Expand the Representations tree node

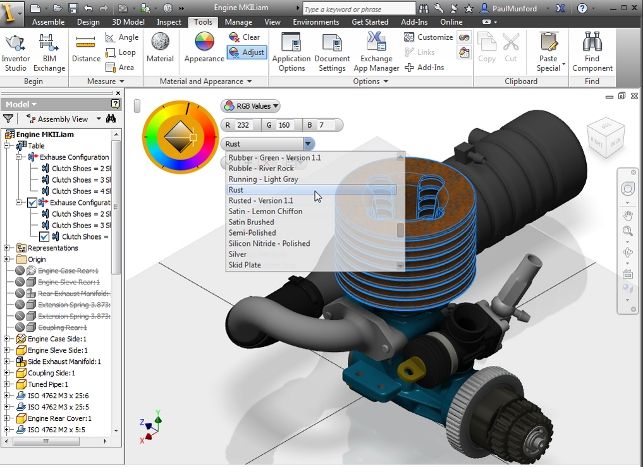(8, 248)
